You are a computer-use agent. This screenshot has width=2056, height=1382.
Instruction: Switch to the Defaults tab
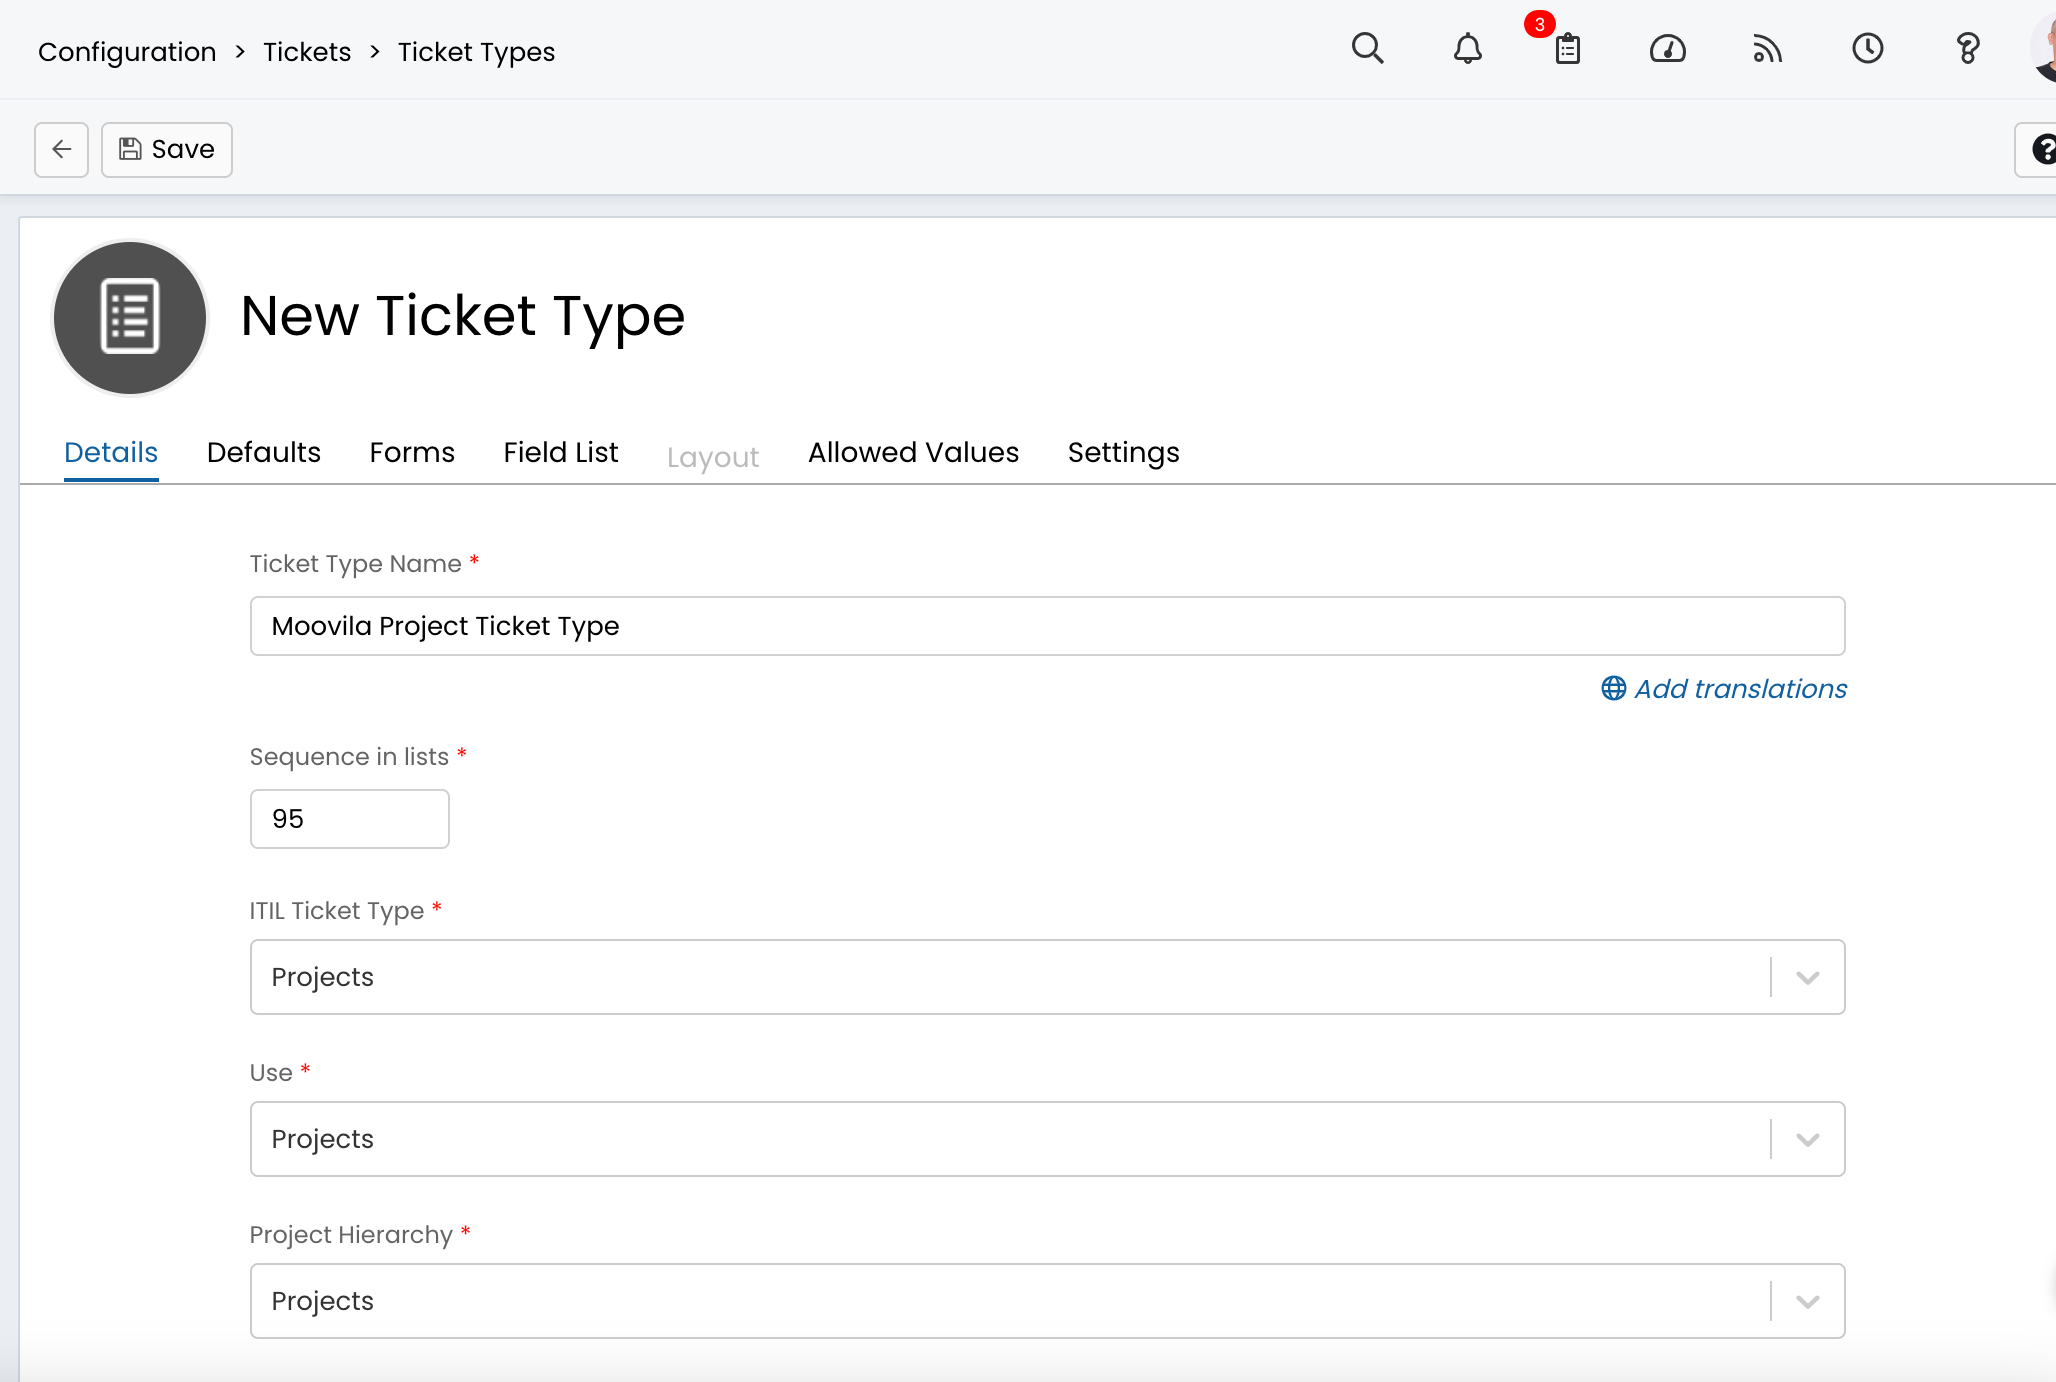tap(264, 452)
